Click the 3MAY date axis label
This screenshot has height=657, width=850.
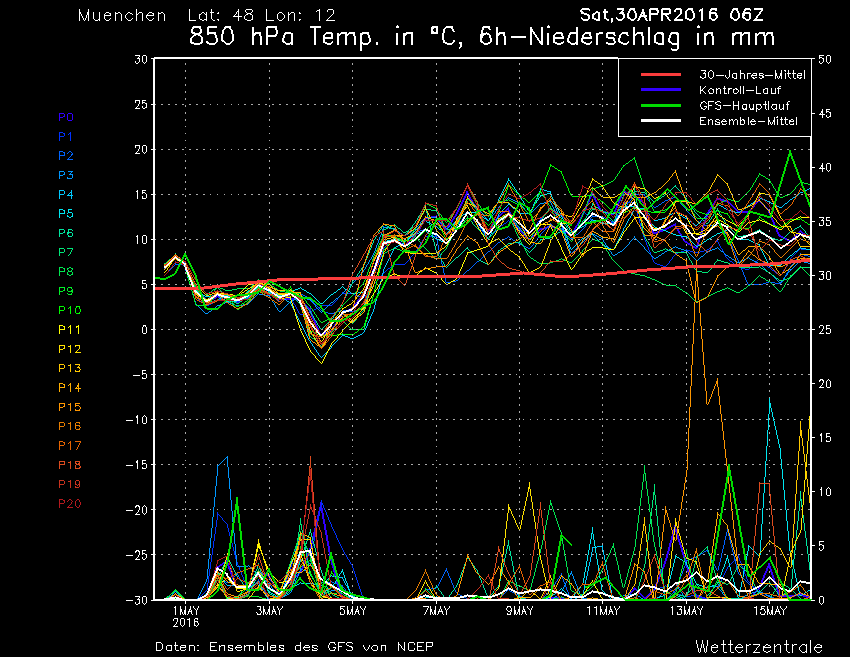point(269,611)
